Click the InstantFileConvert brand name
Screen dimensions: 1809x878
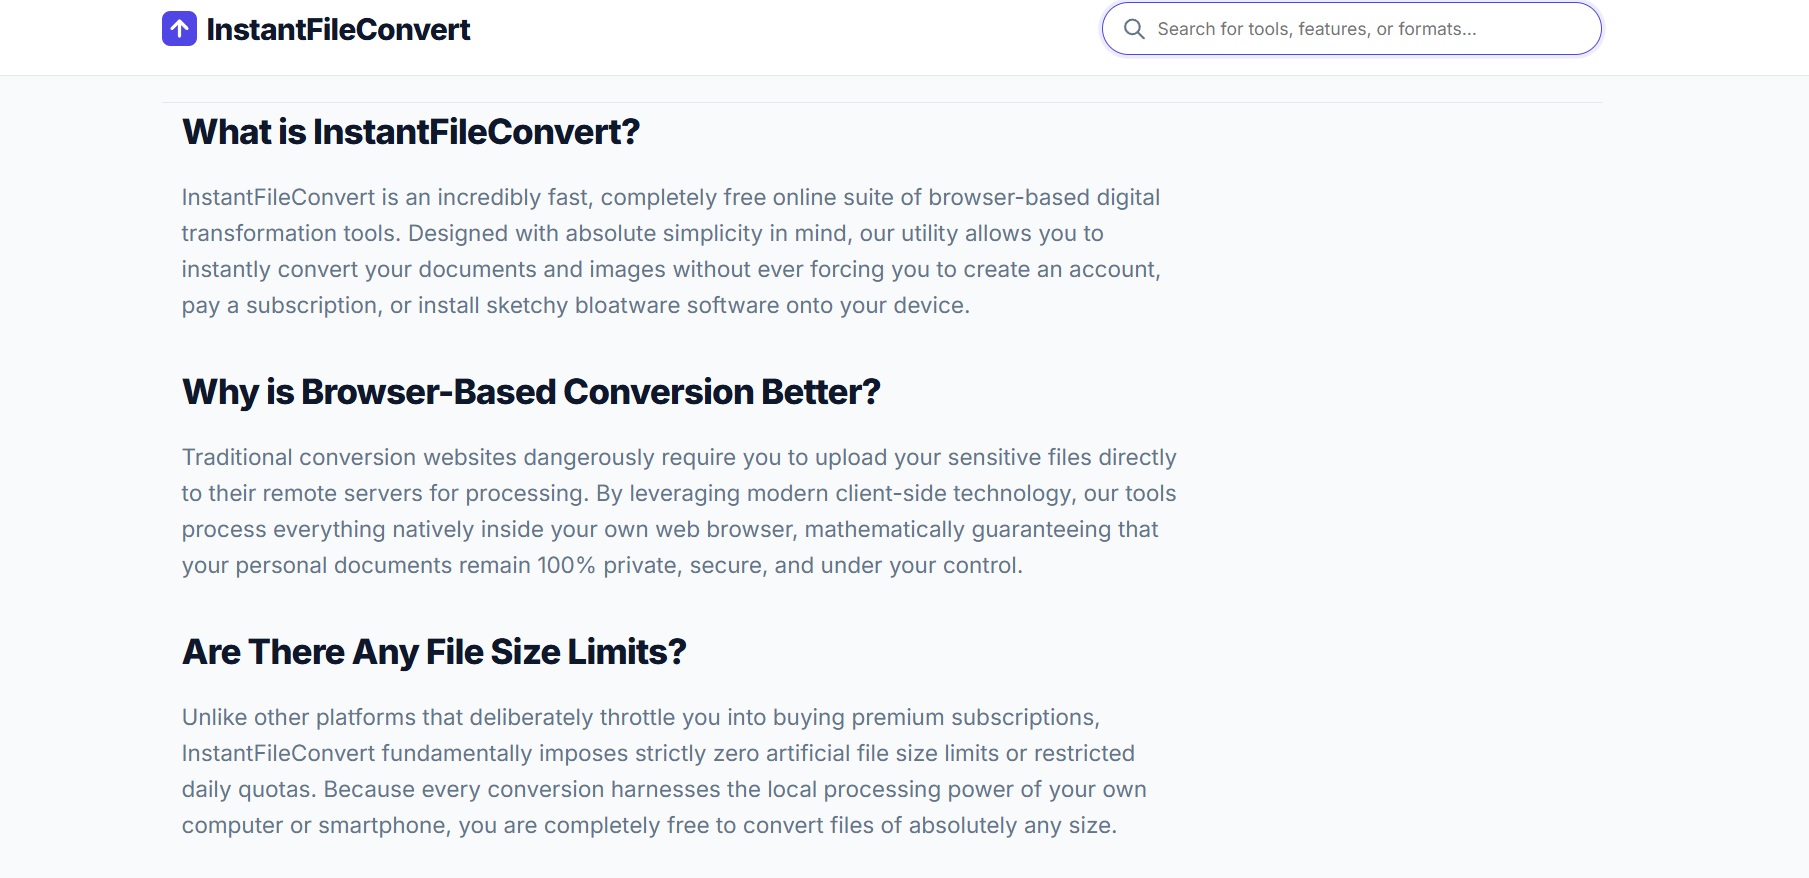point(337,29)
